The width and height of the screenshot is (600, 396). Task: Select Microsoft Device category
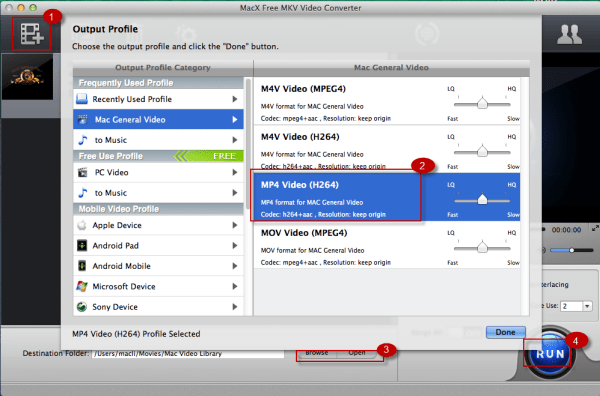click(158, 286)
